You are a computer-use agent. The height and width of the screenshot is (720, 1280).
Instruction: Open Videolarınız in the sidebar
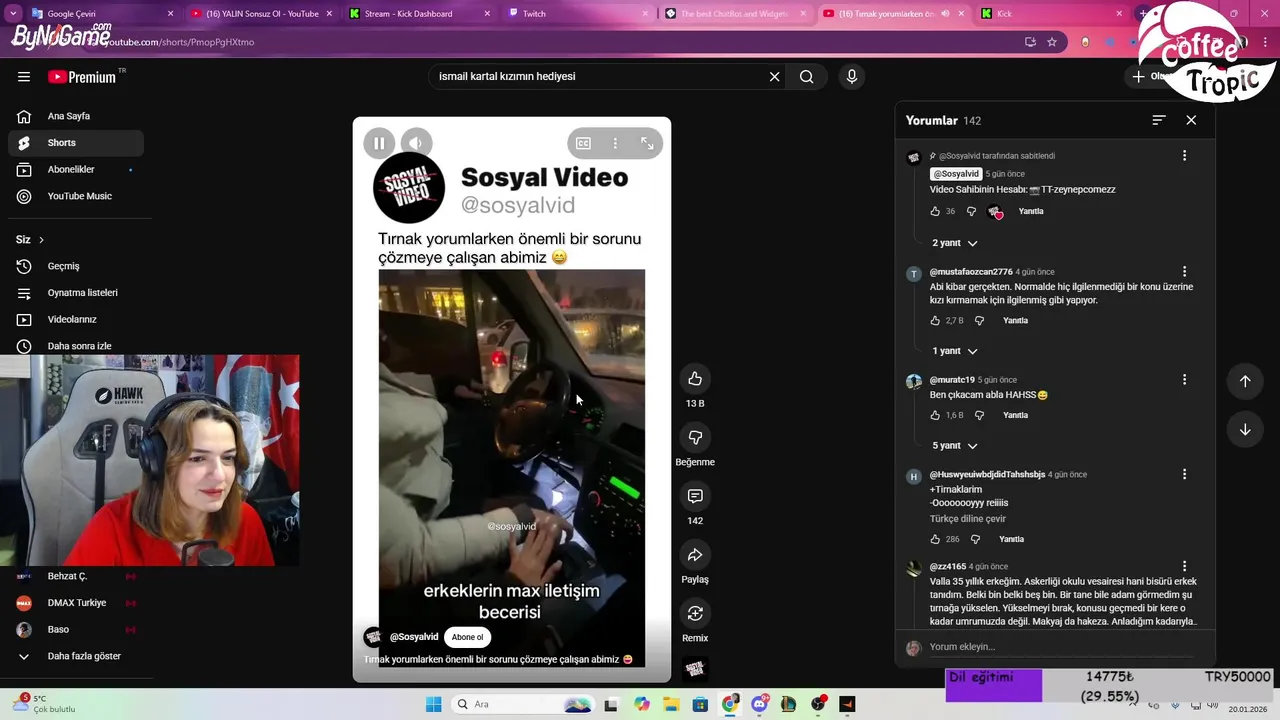click(76, 319)
